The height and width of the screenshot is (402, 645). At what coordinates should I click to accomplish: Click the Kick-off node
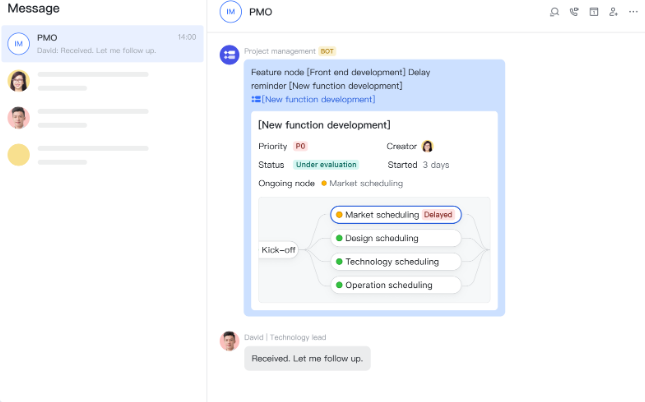(278, 250)
